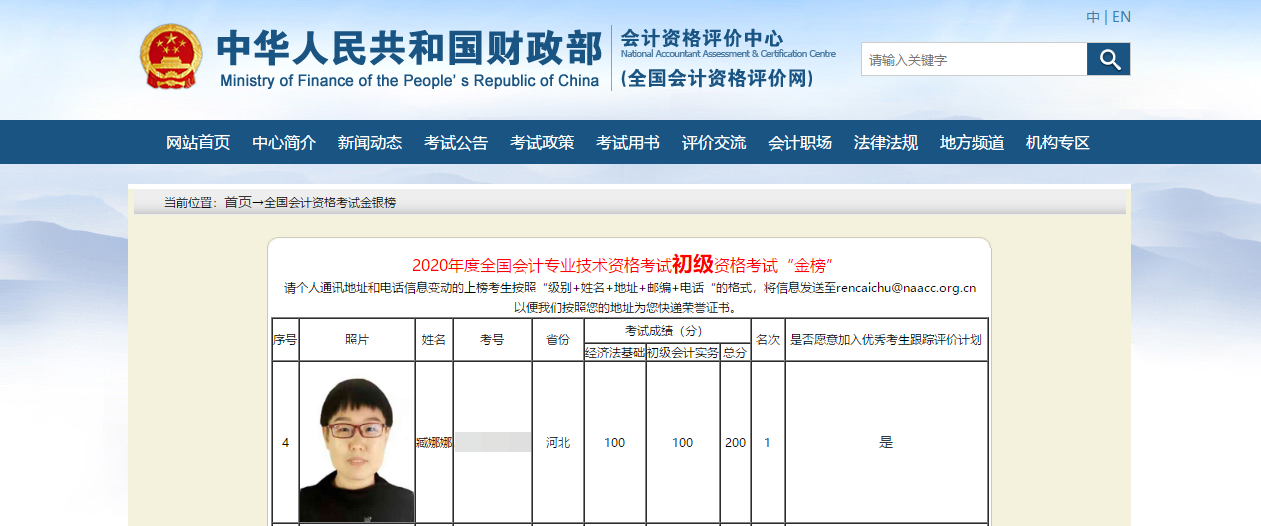This screenshot has height=526, width=1261.
Task: Click the 考号 column header
Action: coord(492,340)
